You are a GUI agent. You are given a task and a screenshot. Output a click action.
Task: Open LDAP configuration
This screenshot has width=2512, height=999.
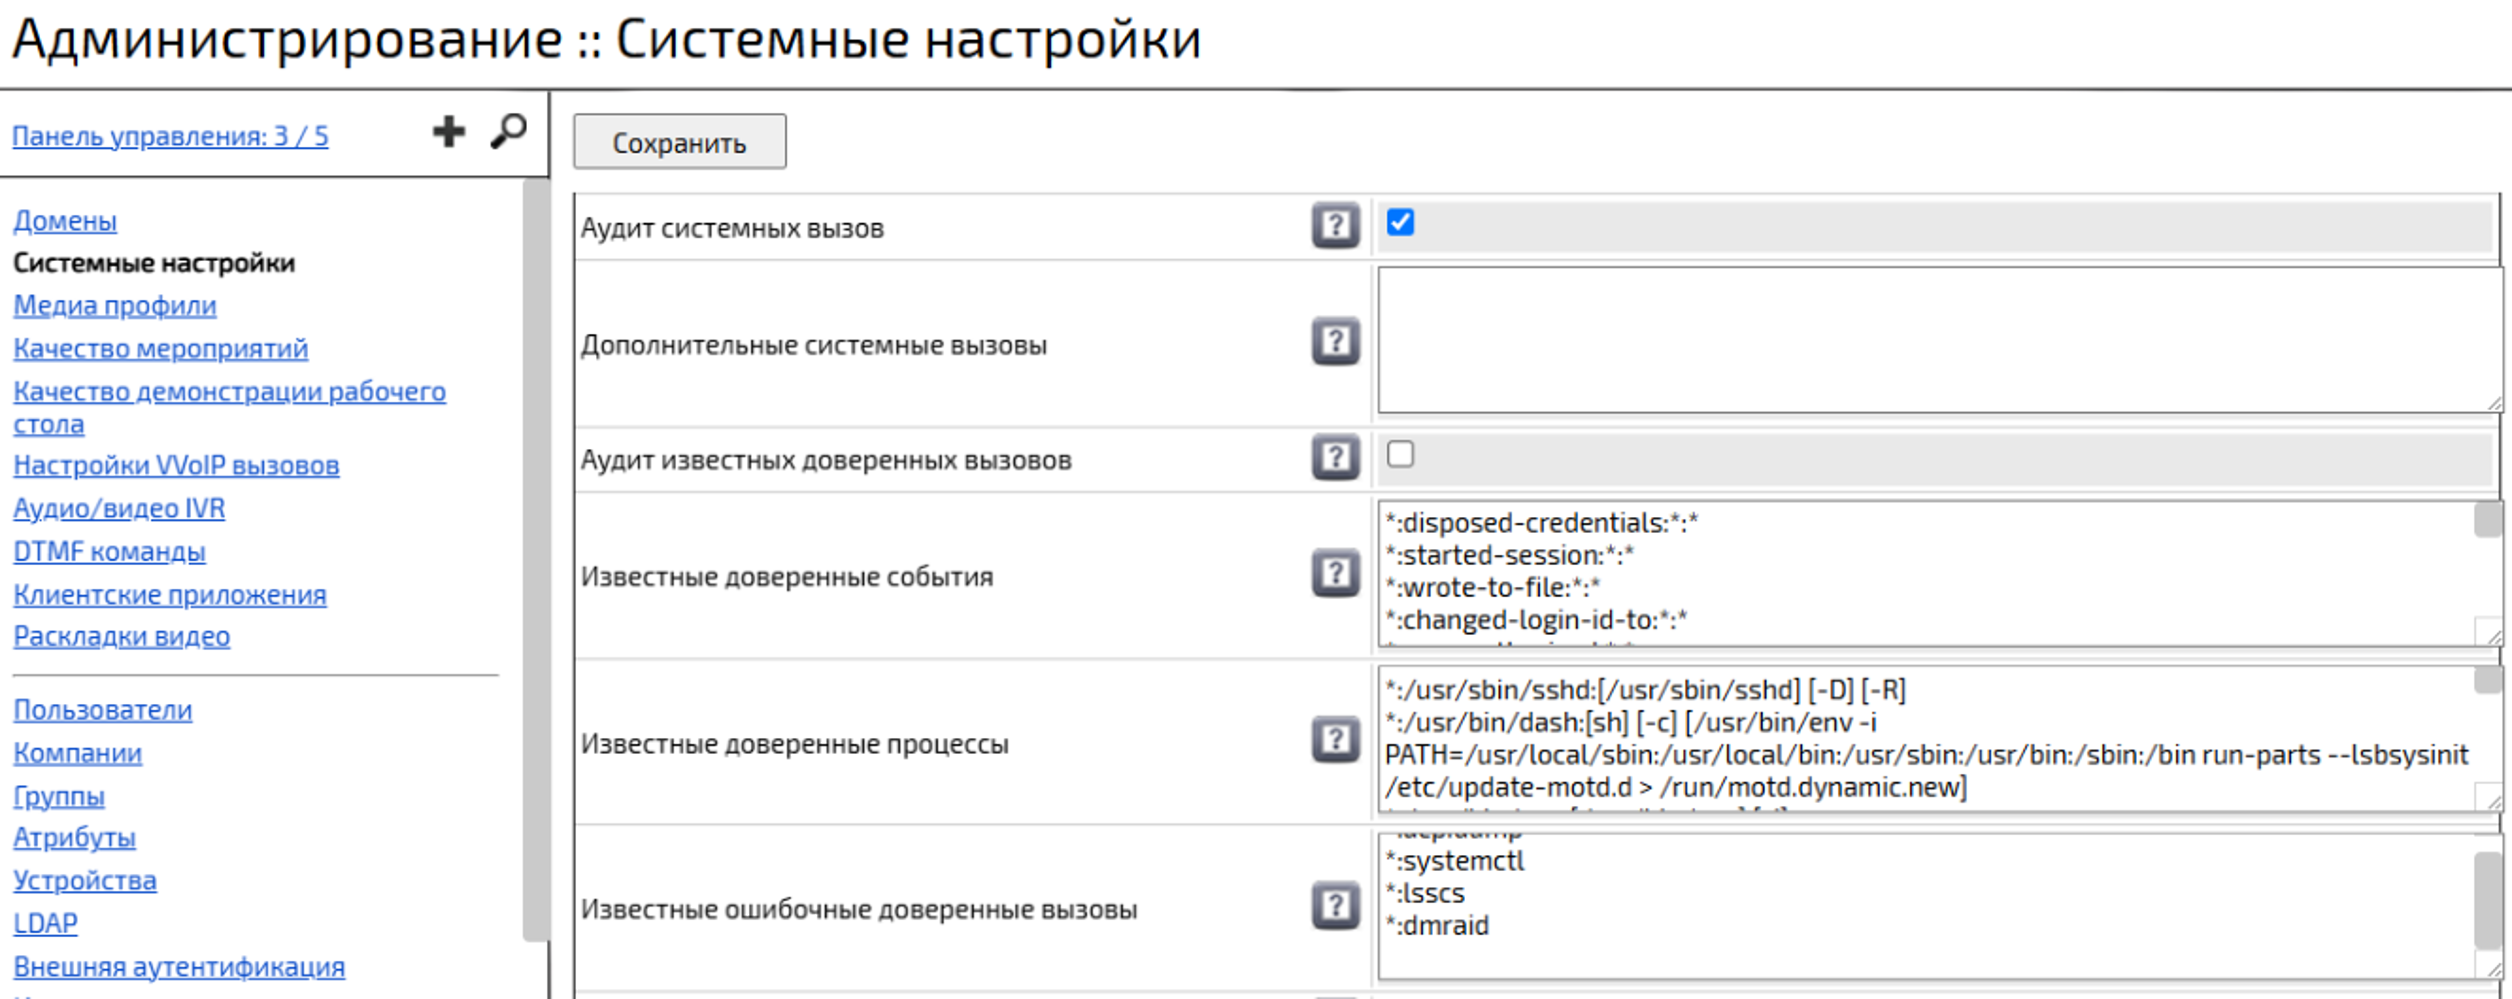[47, 925]
